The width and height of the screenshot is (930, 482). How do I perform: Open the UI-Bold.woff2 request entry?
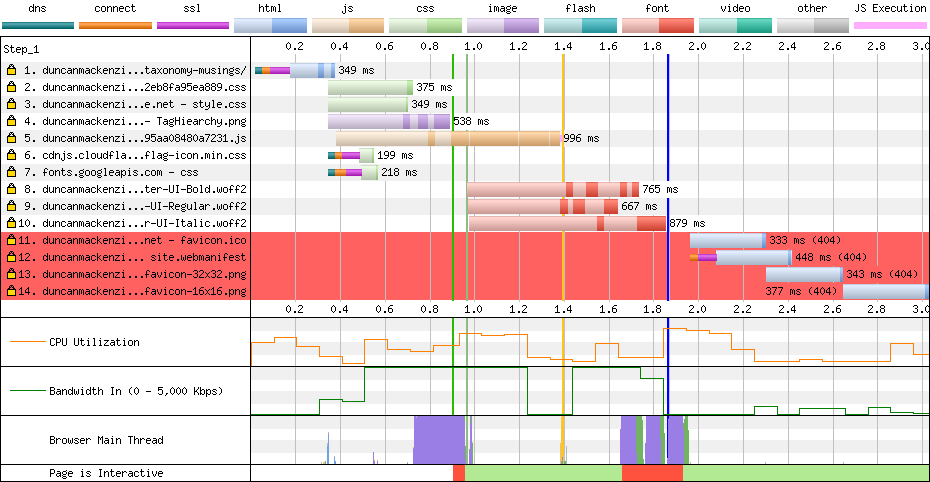click(133, 189)
